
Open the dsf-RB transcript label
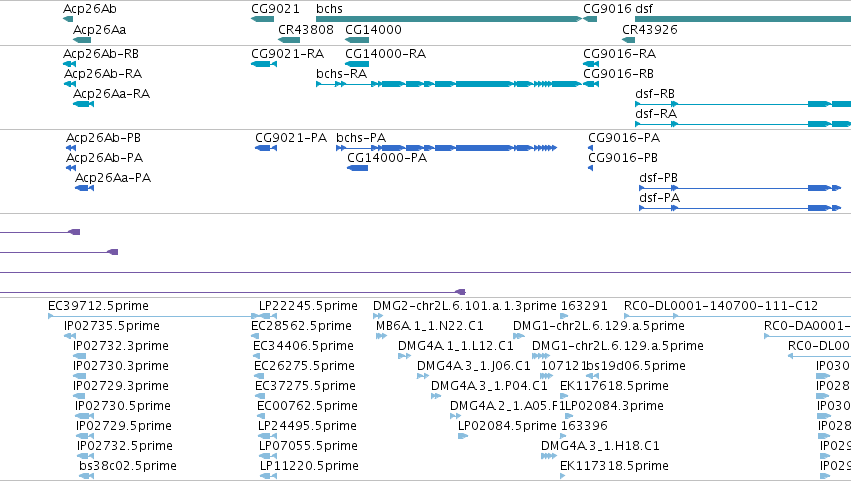(x=655, y=94)
